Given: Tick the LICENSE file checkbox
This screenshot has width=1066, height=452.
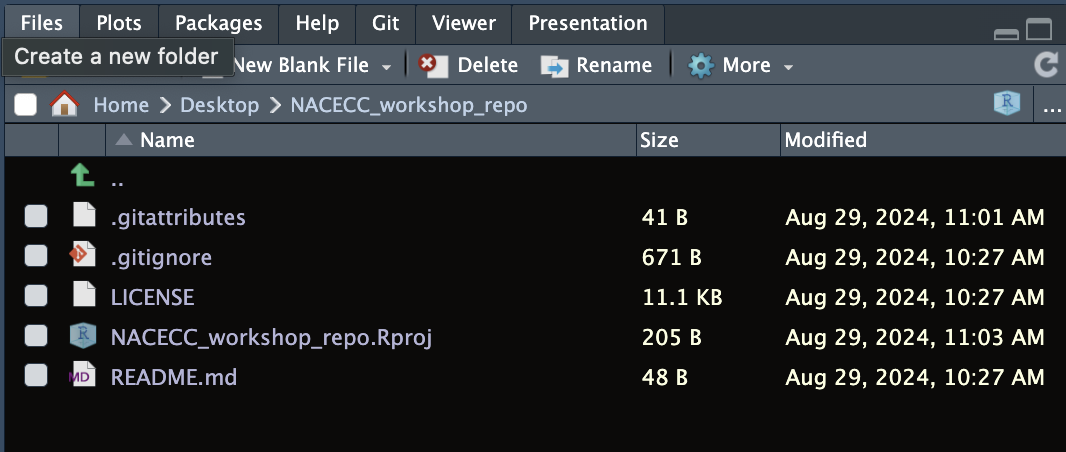Looking at the screenshot, I should pyautogui.click(x=36, y=297).
